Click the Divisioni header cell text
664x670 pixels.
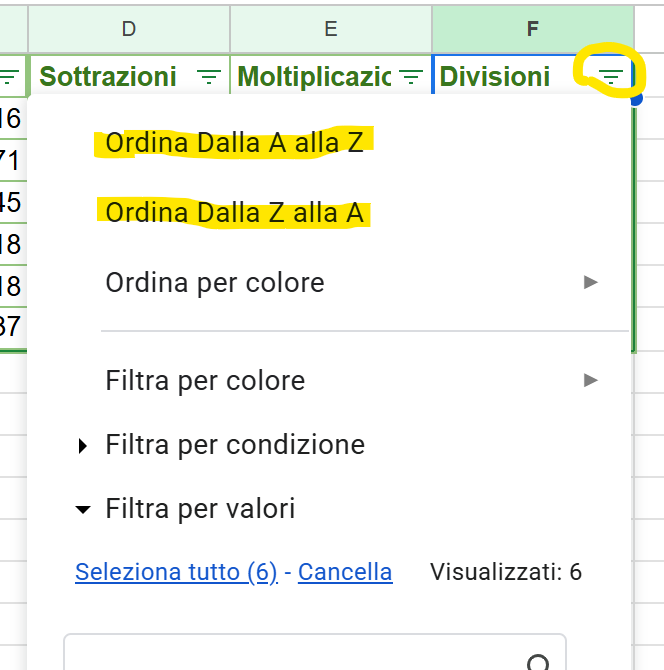point(495,77)
